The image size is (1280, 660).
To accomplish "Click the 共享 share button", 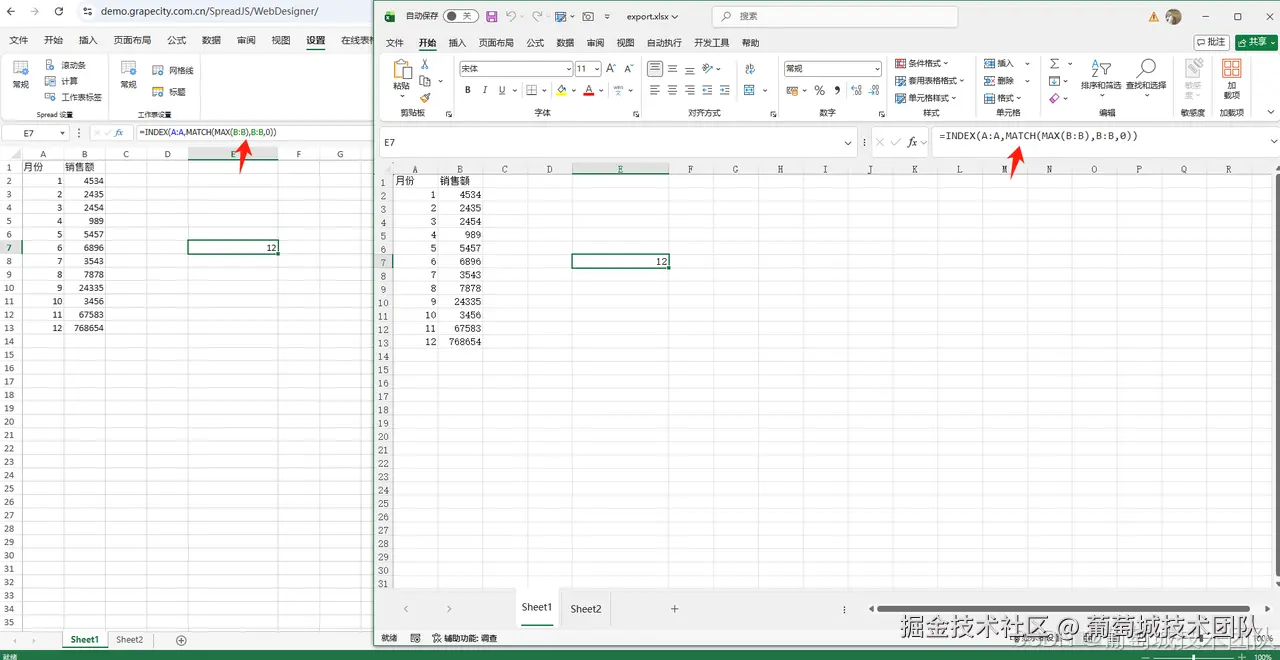I will pos(1255,42).
